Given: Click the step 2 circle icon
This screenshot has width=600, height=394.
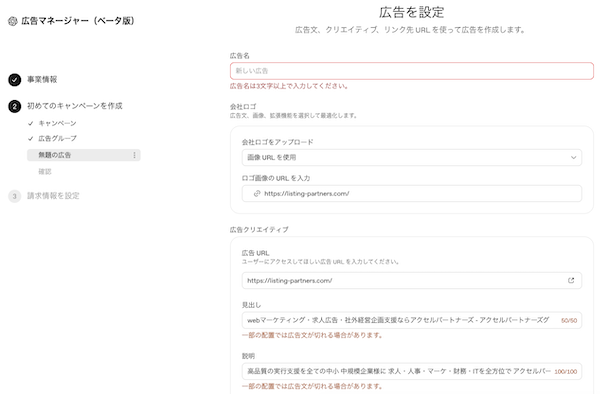Looking at the screenshot, I should [15, 106].
